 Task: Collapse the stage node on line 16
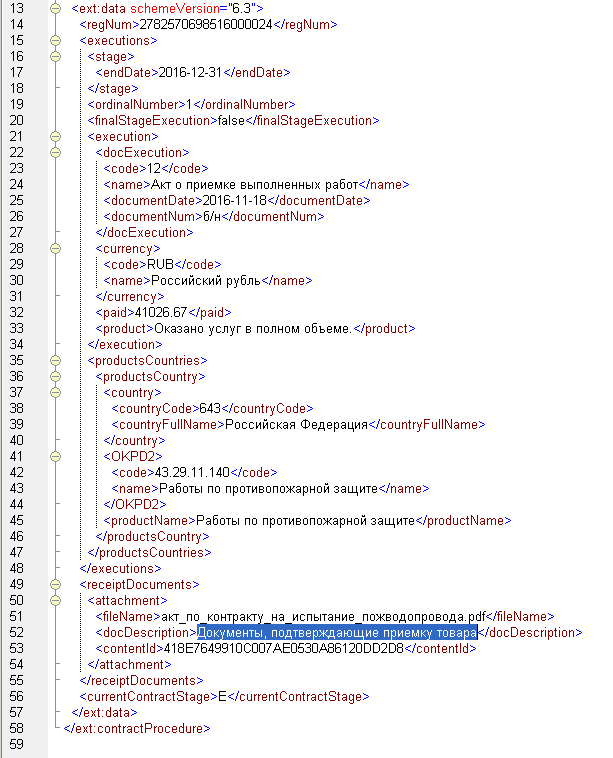pyautogui.click(x=56, y=56)
